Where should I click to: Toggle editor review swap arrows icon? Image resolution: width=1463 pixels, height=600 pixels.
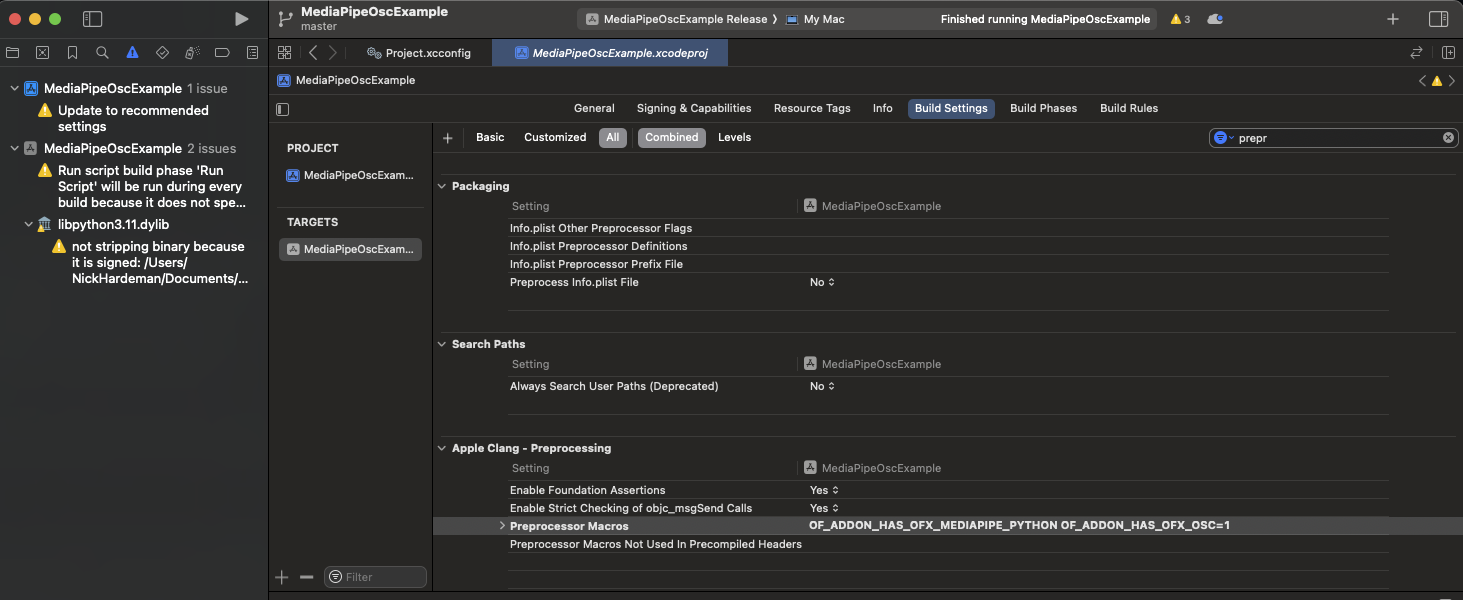pyautogui.click(x=1416, y=53)
